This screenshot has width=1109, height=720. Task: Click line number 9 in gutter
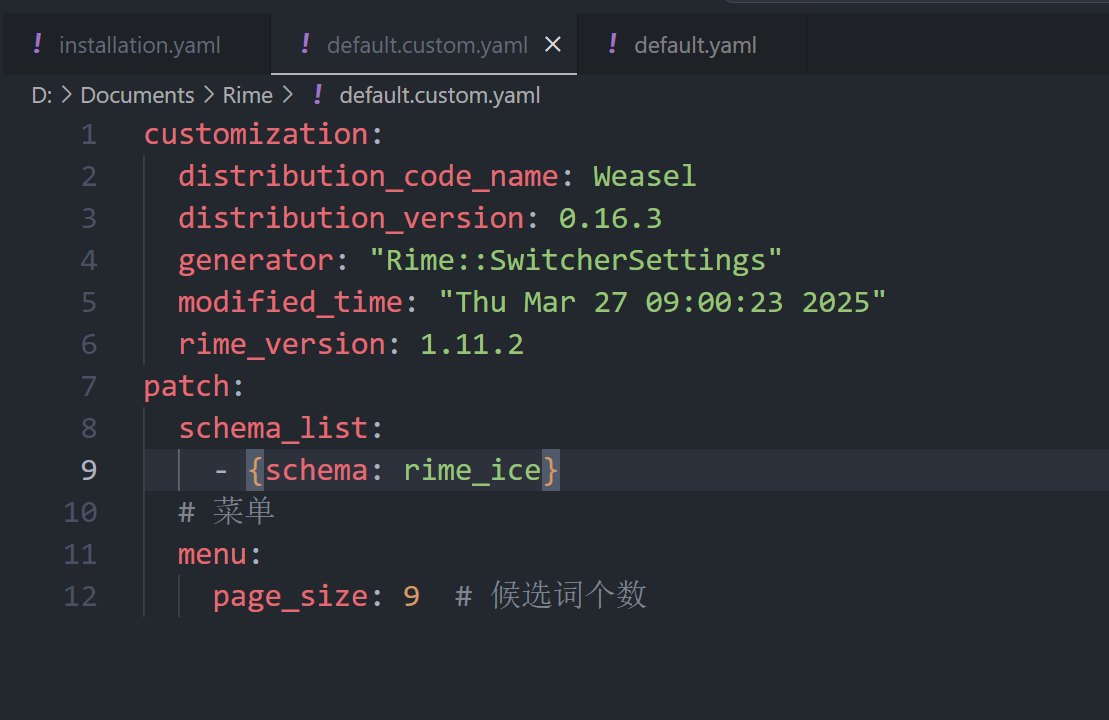click(88, 470)
